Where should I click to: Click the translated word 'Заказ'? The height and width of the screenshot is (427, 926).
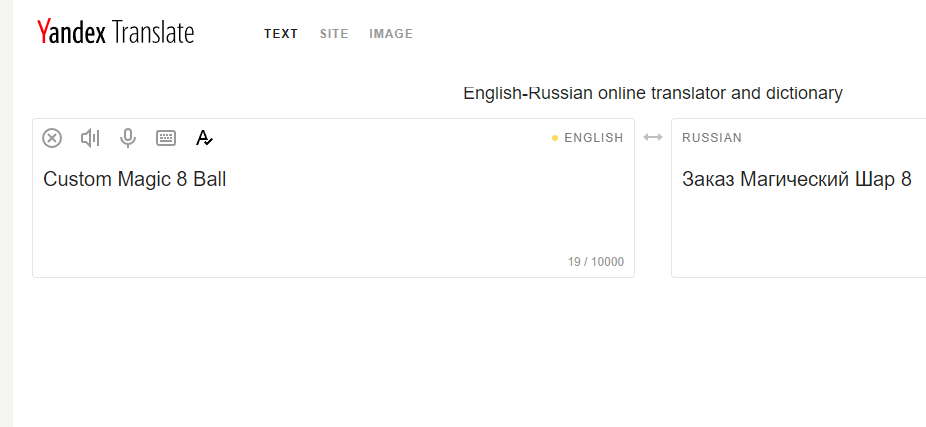pyautogui.click(x=708, y=179)
